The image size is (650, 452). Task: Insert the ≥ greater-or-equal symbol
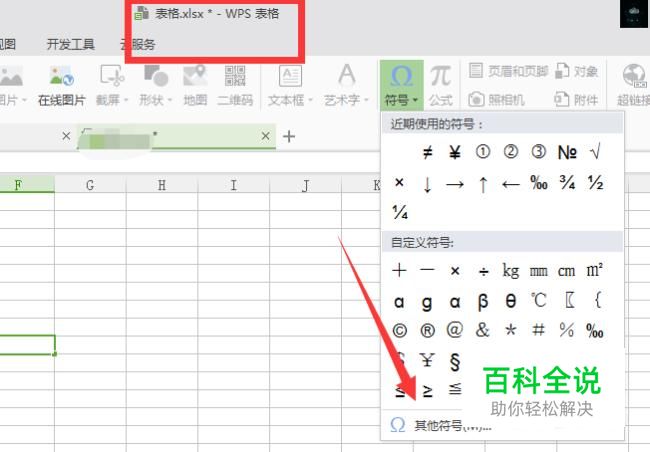tap(427, 391)
